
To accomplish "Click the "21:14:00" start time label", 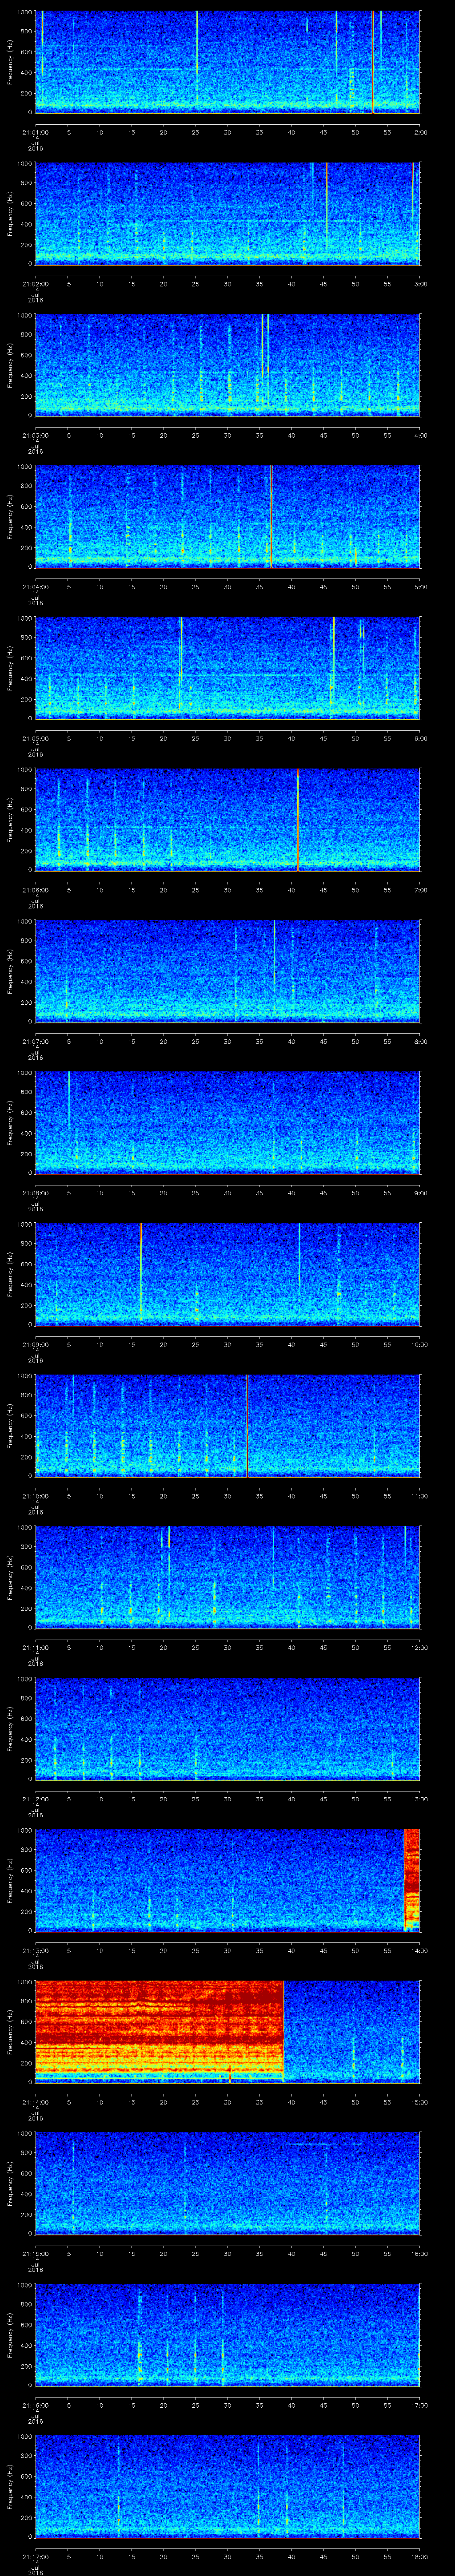I will pyautogui.click(x=36, y=2101).
